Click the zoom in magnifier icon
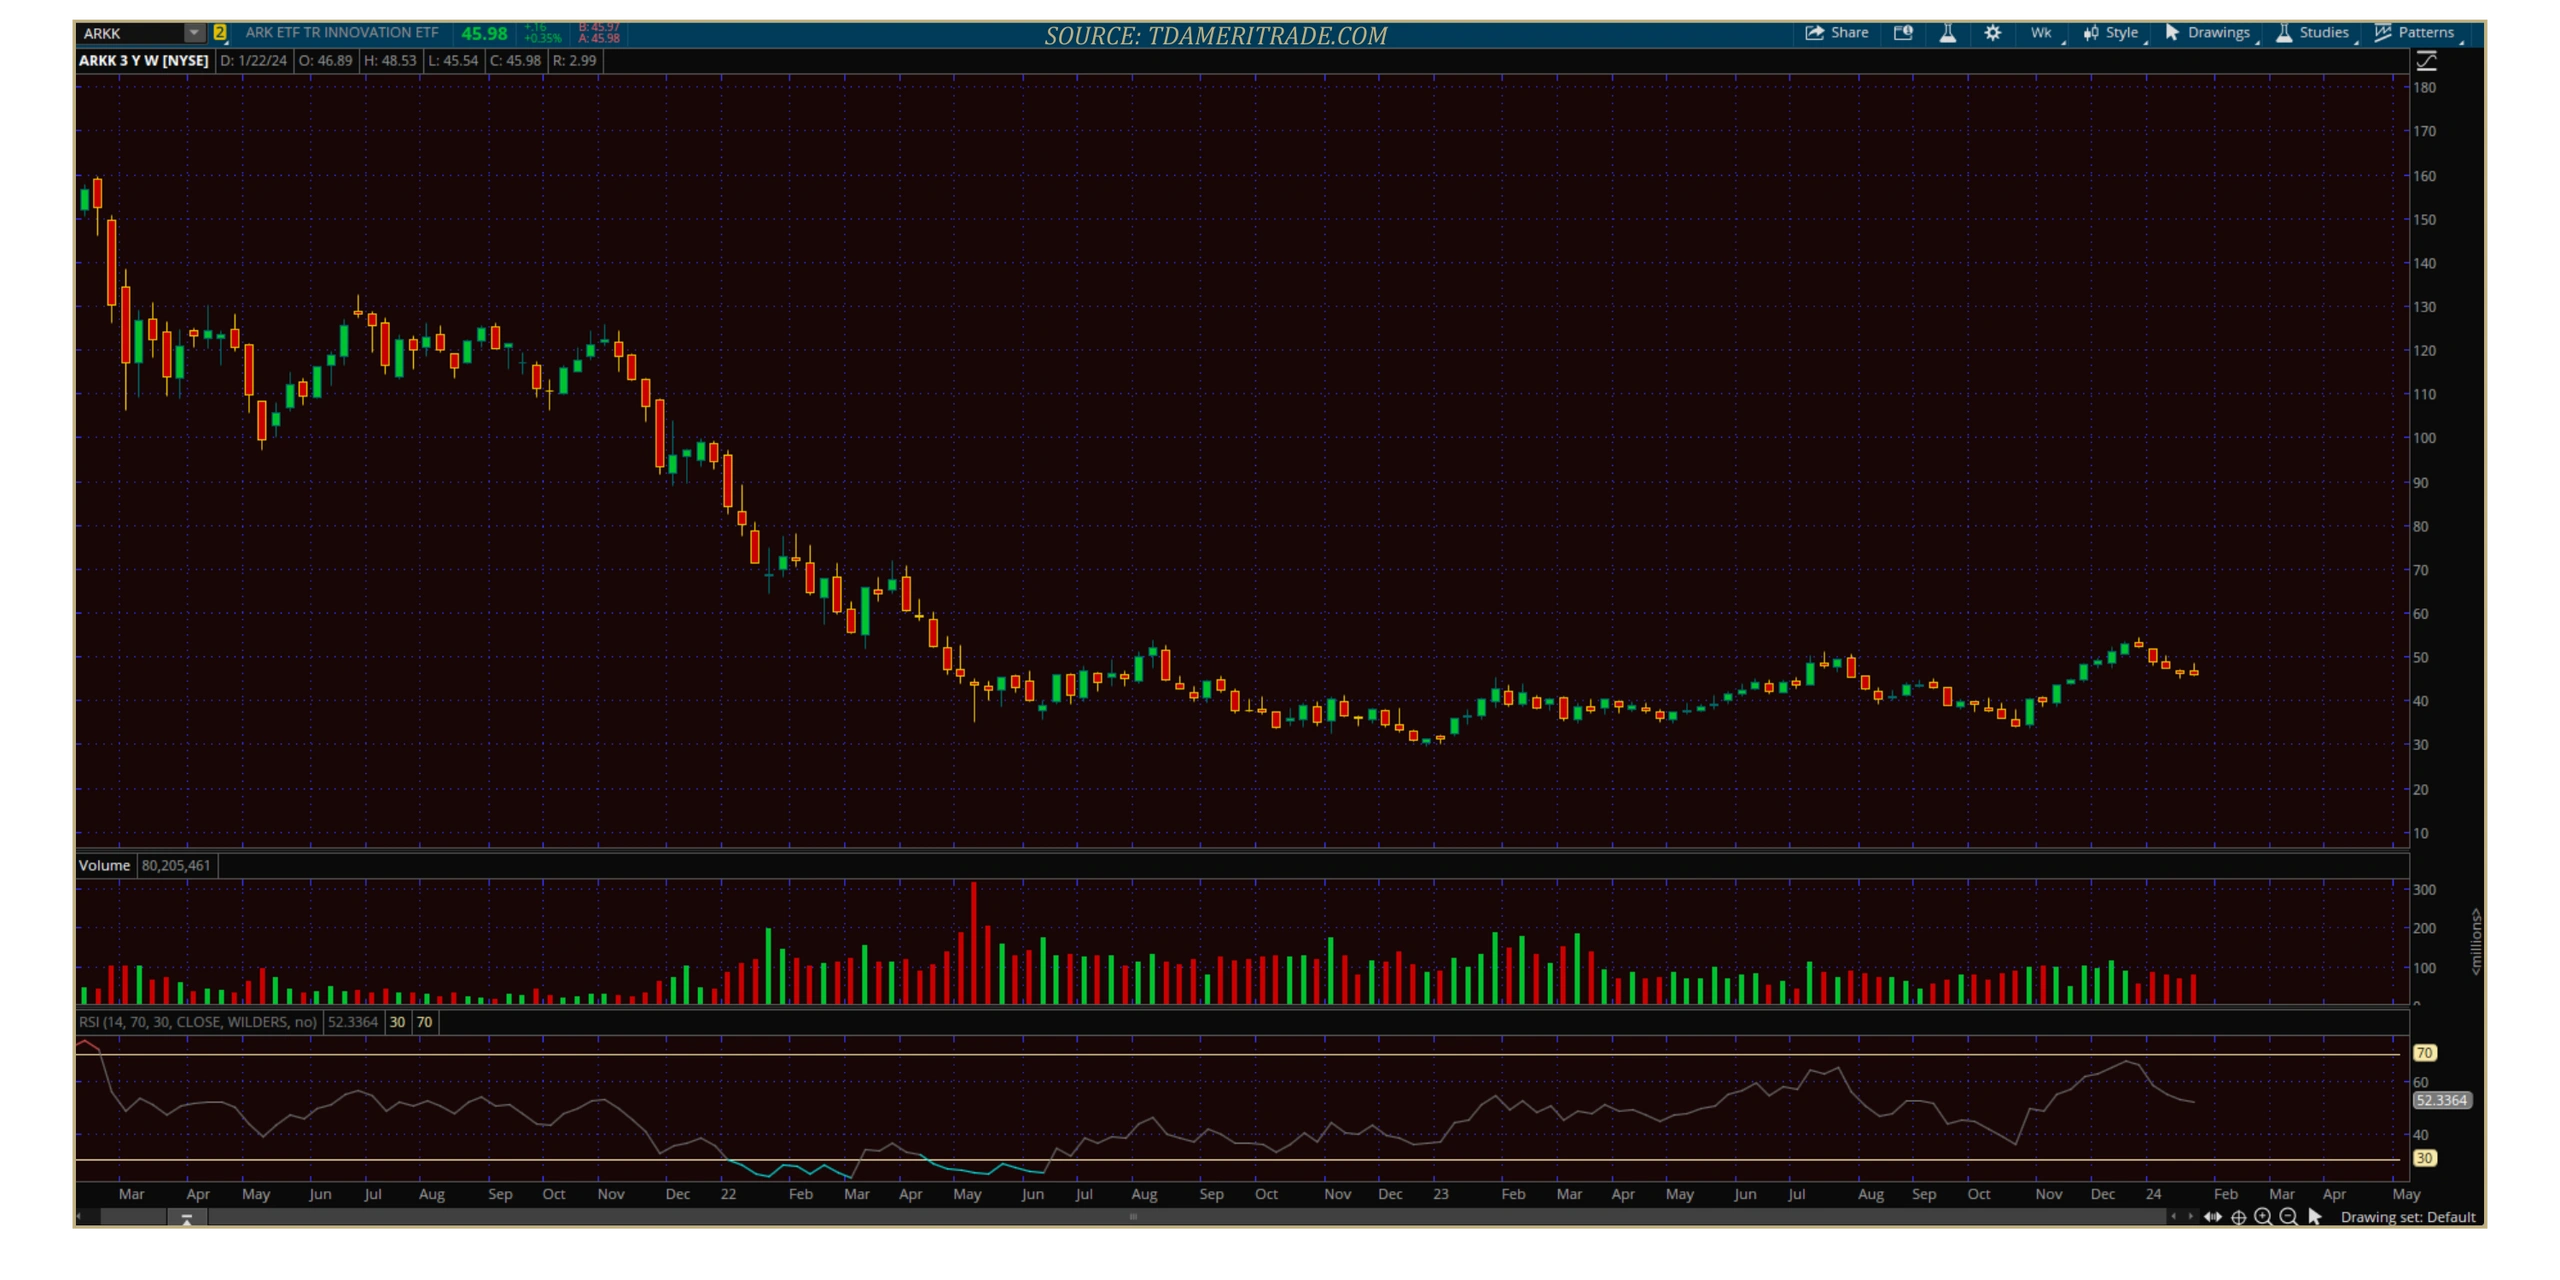 coord(2263,1217)
